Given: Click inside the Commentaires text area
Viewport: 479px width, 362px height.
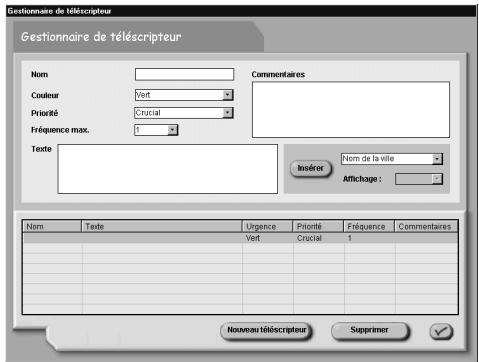Looking at the screenshot, I should tap(351, 110).
